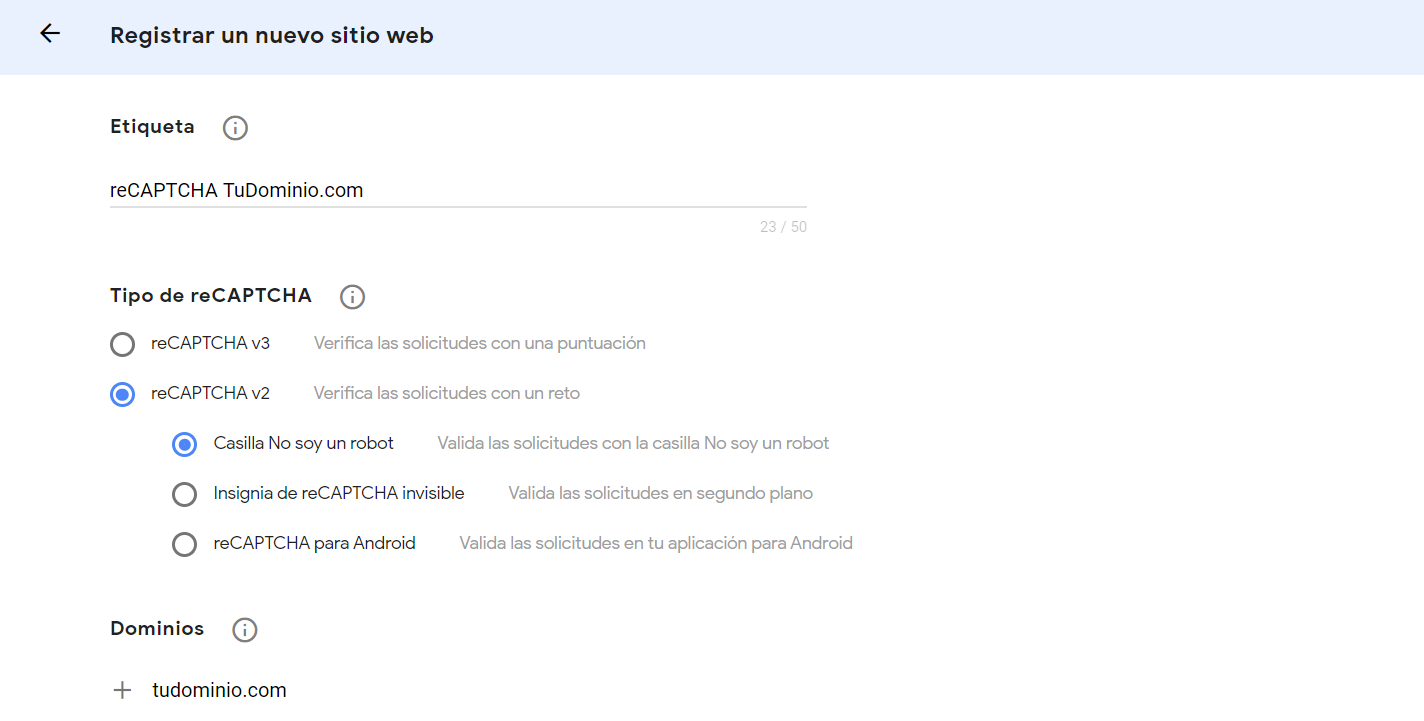This screenshot has height=721, width=1424.
Task: Click the Dominios section heading
Action: (157, 628)
